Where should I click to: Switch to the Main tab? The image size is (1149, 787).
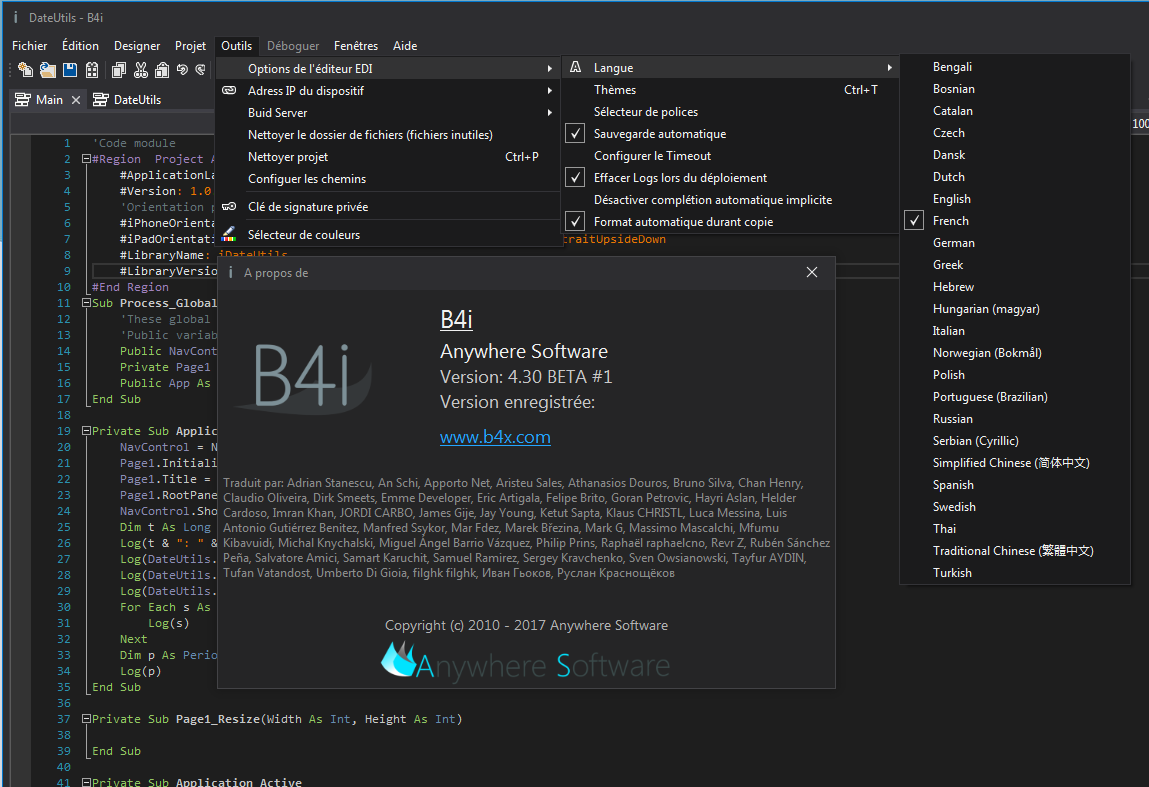49,100
